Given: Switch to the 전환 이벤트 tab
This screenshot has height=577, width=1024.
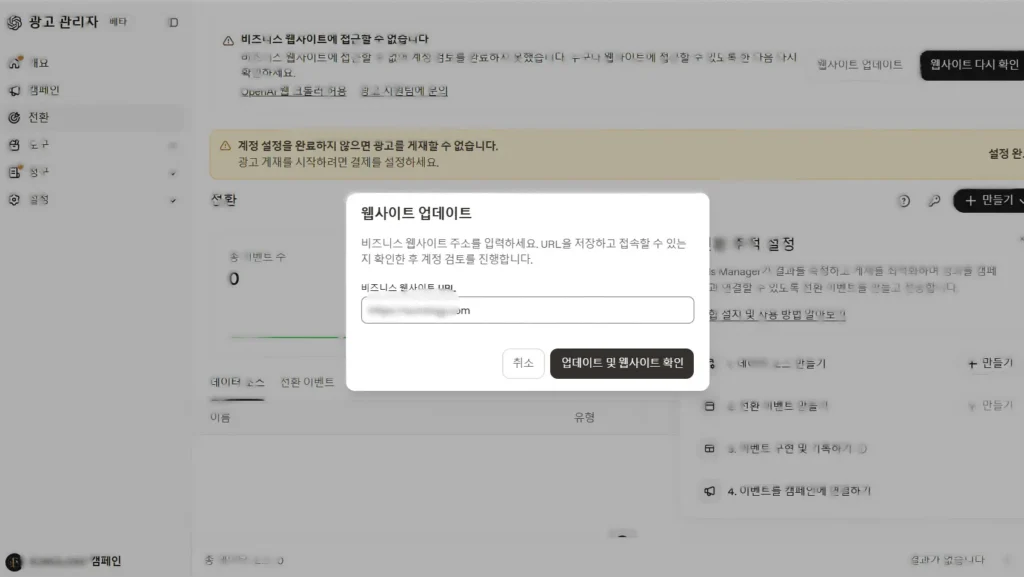Looking at the screenshot, I should click(307, 382).
